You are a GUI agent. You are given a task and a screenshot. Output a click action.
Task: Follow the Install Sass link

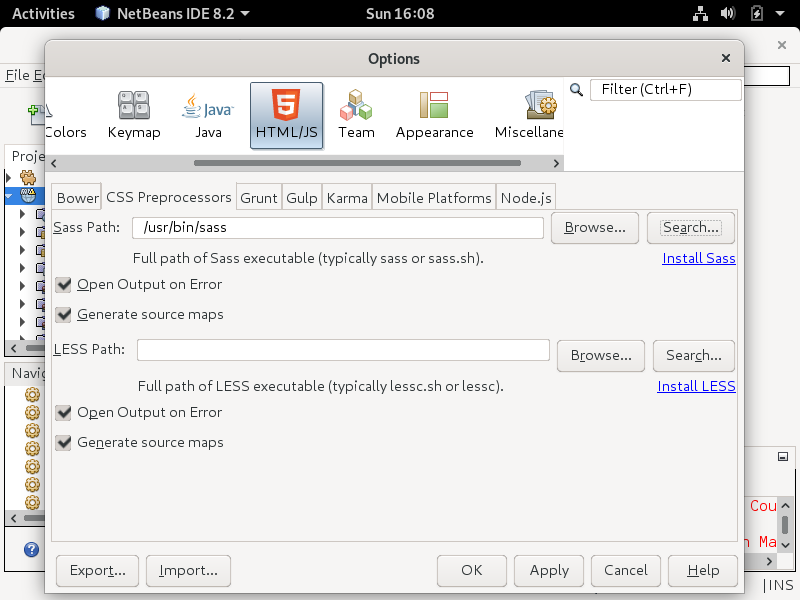tap(699, 259)
